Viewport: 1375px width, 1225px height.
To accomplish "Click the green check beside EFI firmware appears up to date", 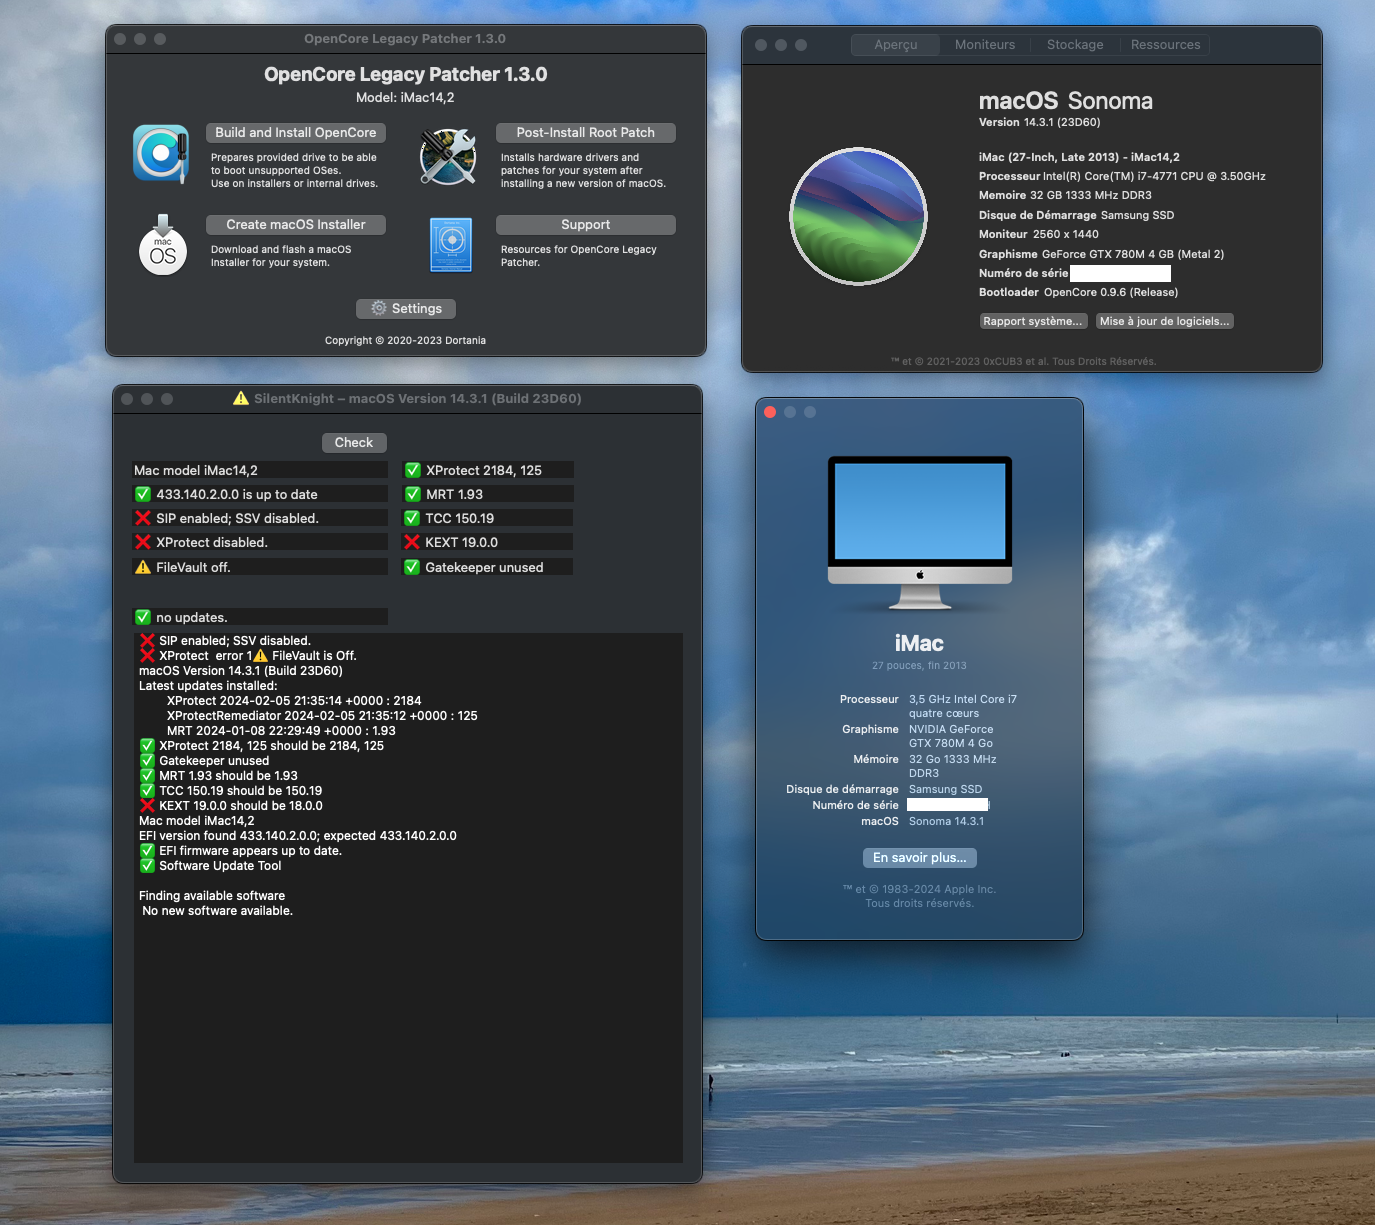I will point(147,851).
